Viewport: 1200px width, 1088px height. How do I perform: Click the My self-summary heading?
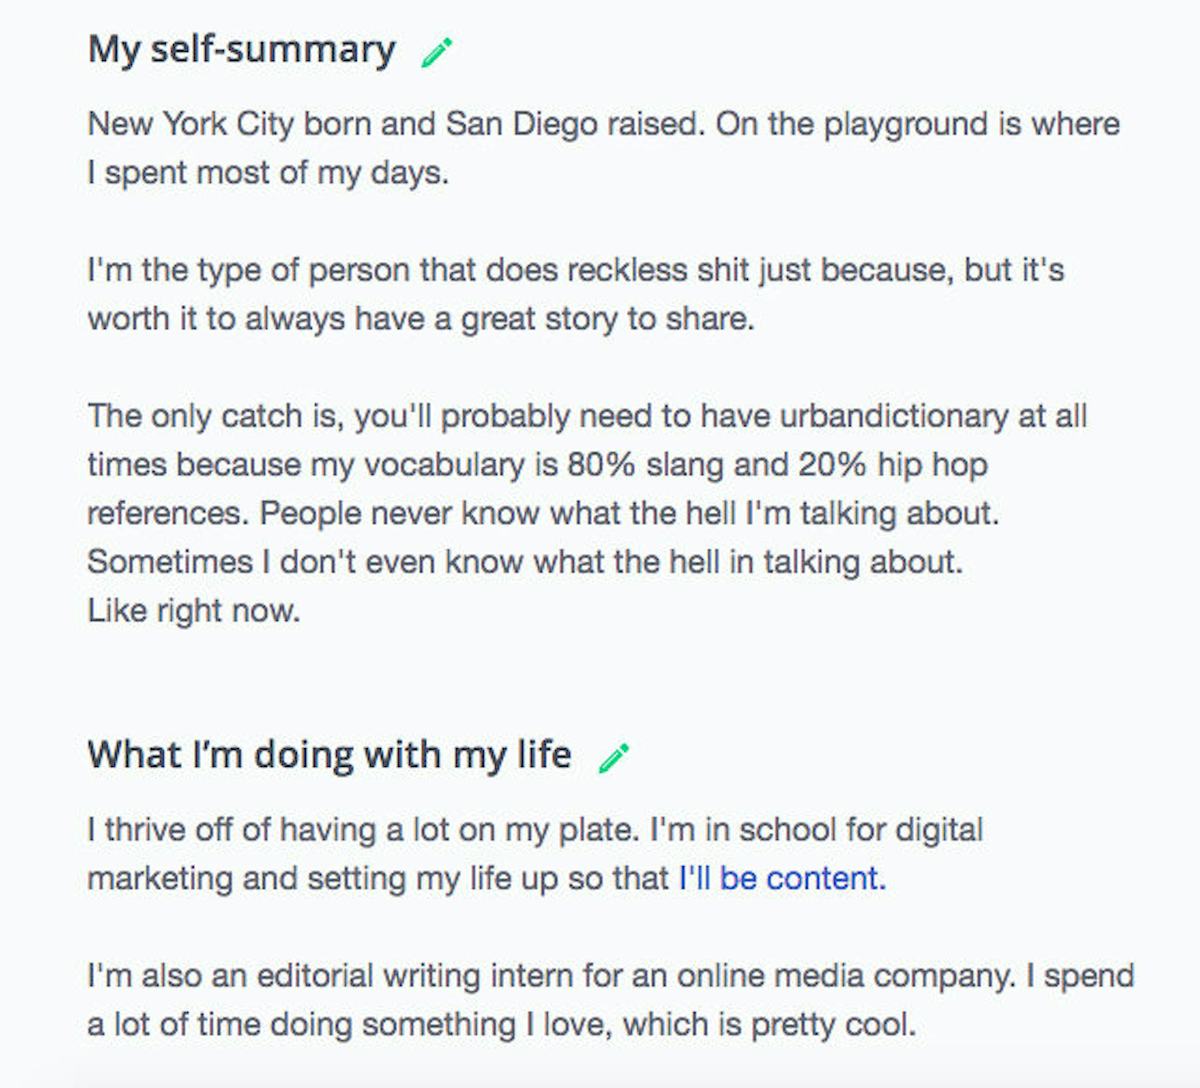(241, 50)
